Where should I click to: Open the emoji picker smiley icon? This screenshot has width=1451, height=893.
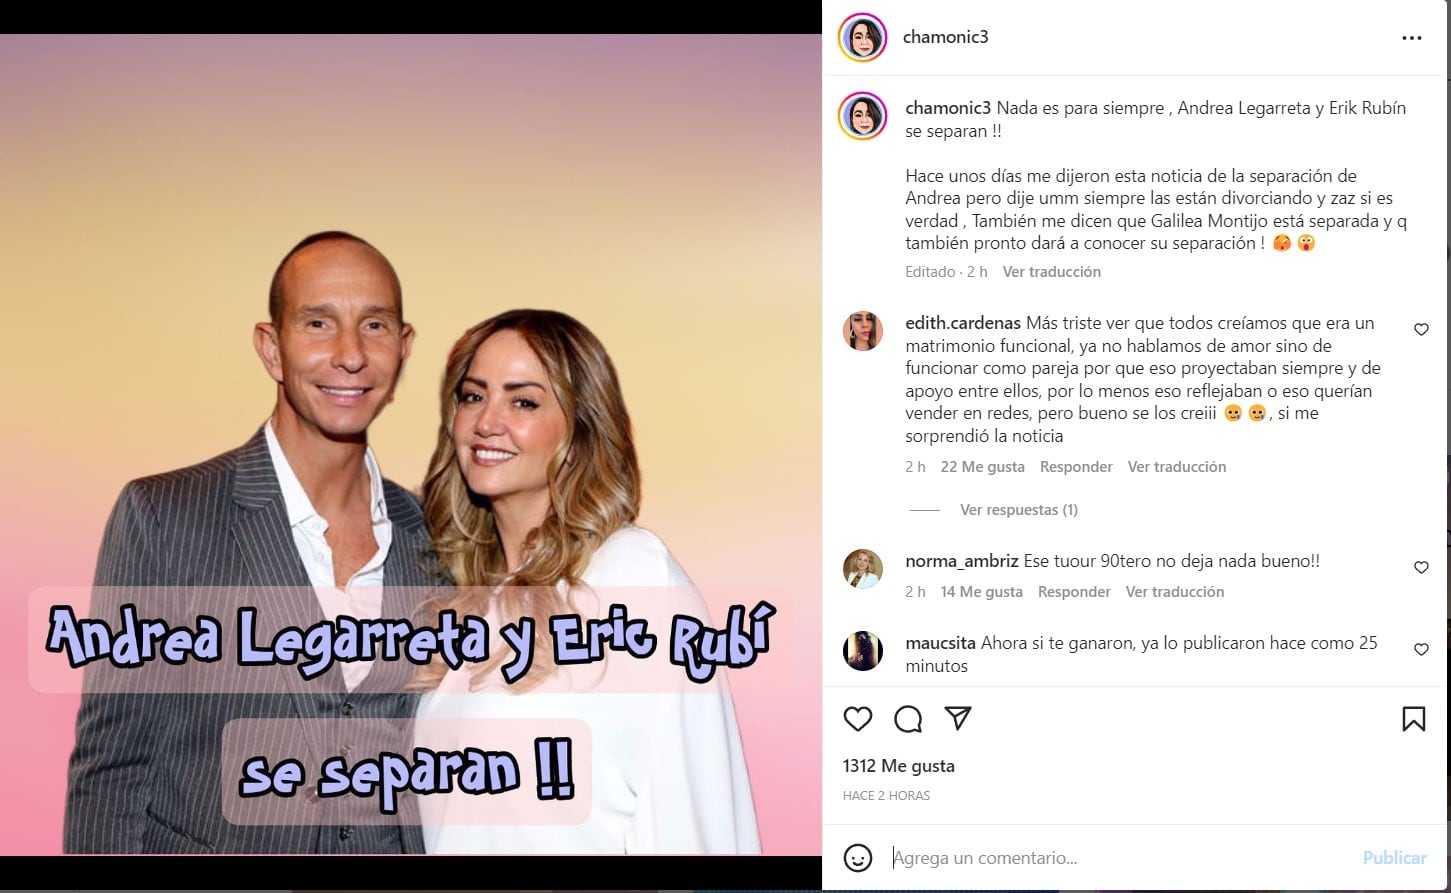857,858
